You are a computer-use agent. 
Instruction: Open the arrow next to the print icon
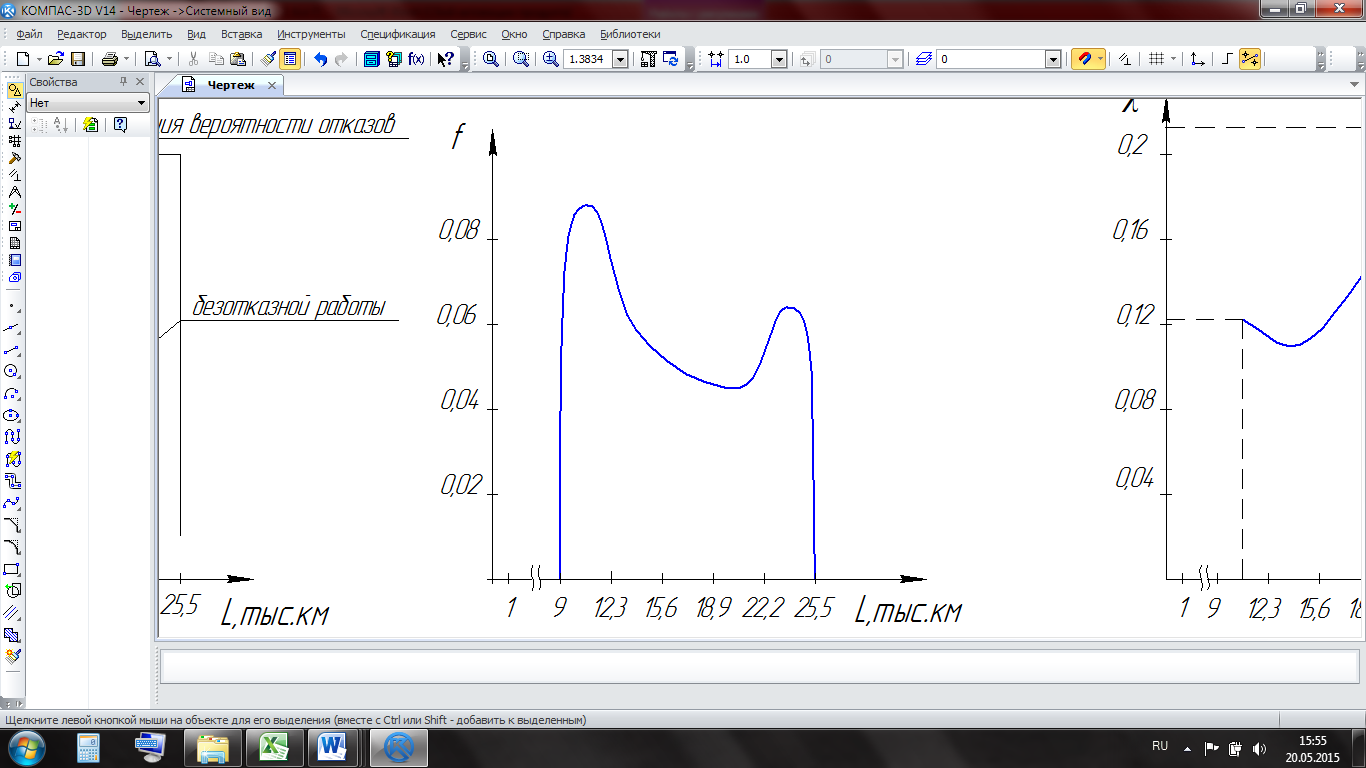coord(127,59)
